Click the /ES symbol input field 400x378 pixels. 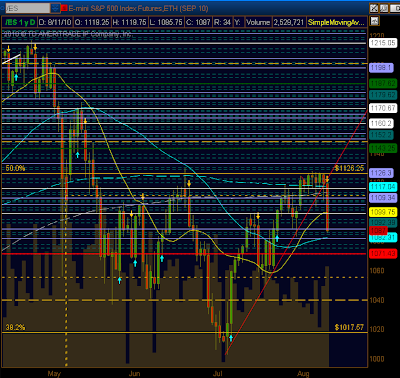(27, 8)
